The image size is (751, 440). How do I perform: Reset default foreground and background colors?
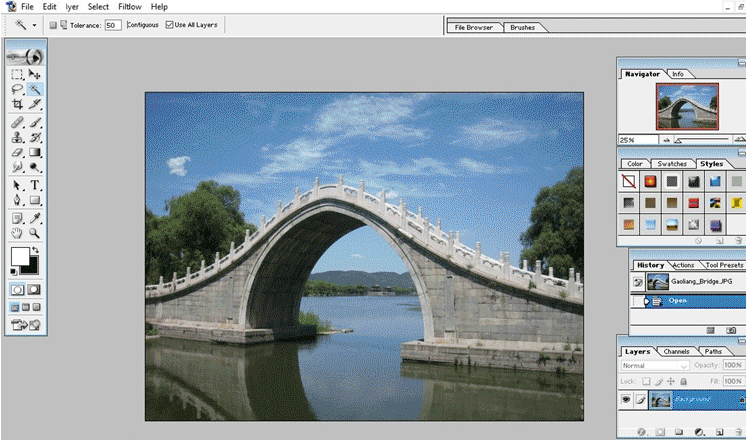click(x=13, y=272)
